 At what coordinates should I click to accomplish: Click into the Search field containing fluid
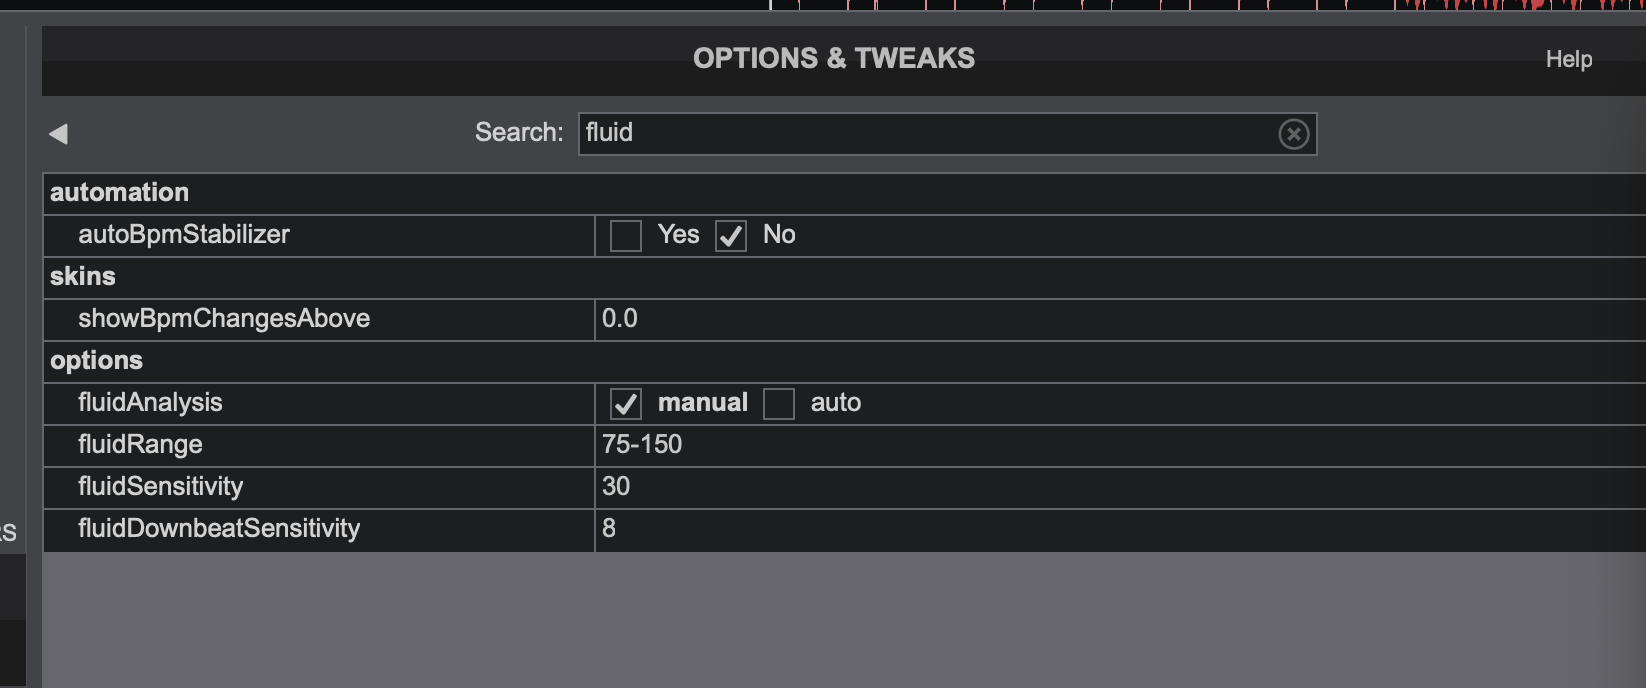coord(947,134)
